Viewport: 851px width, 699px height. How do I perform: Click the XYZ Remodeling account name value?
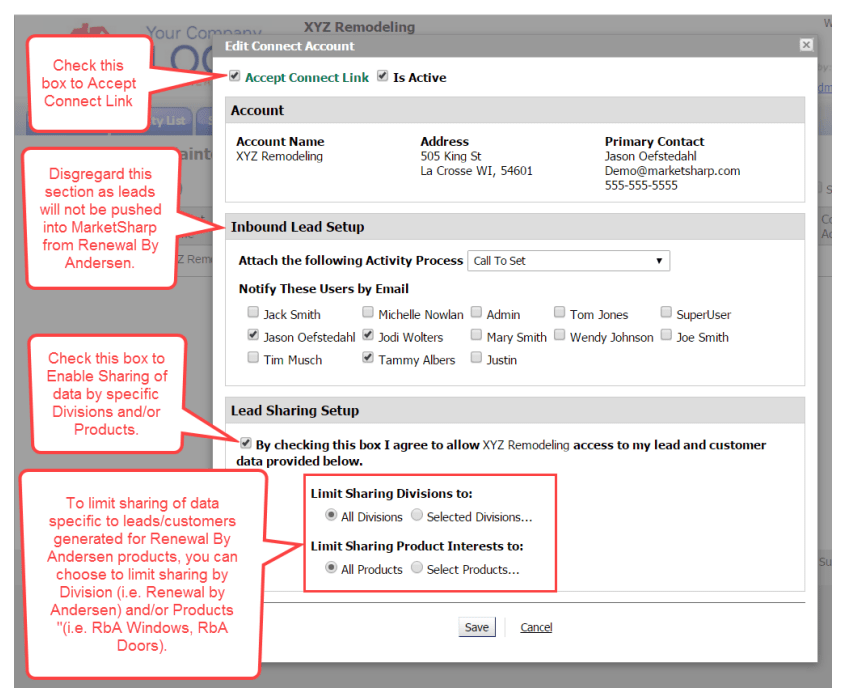(x=280, y=156)
